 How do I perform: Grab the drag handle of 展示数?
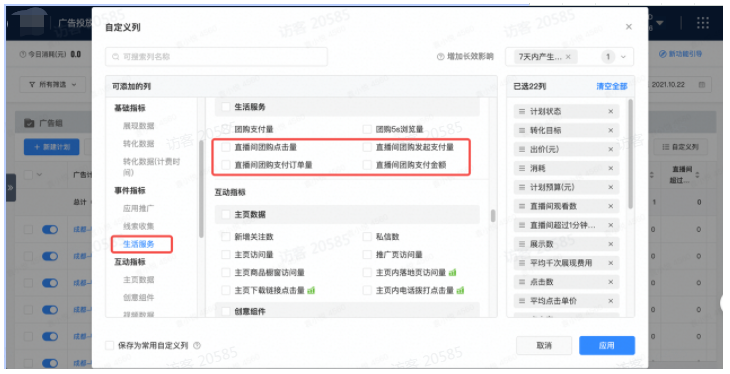point(522,244)
